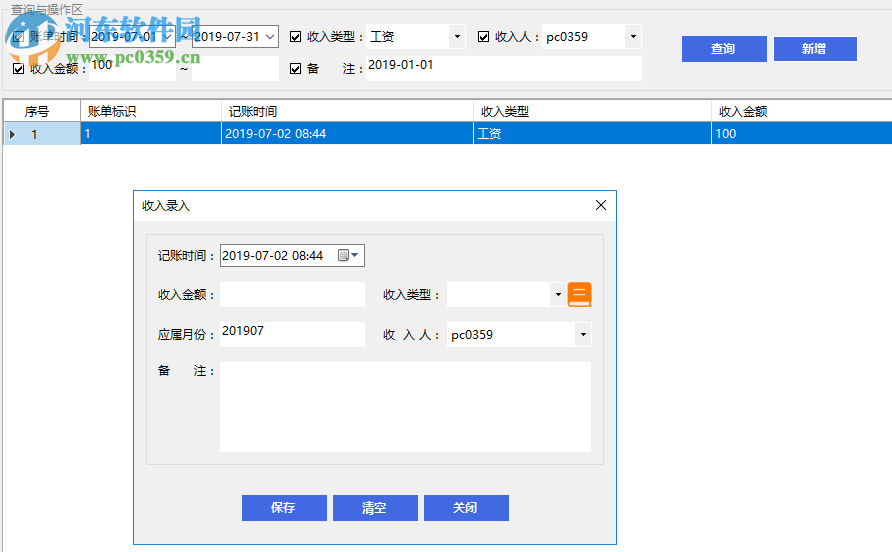The height and width of the screenshot is (552, 892).
Task: Expand the dialog's 收入类型 combo box
Action: (558, 295)
